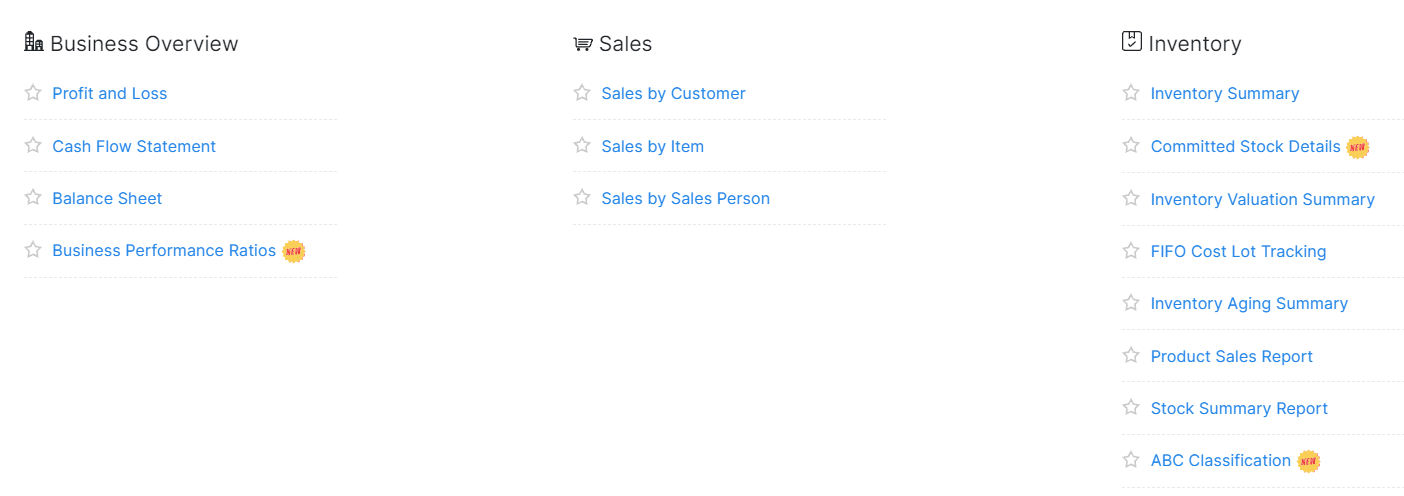Open the Product Sales Report link

tap(1231, 356)
